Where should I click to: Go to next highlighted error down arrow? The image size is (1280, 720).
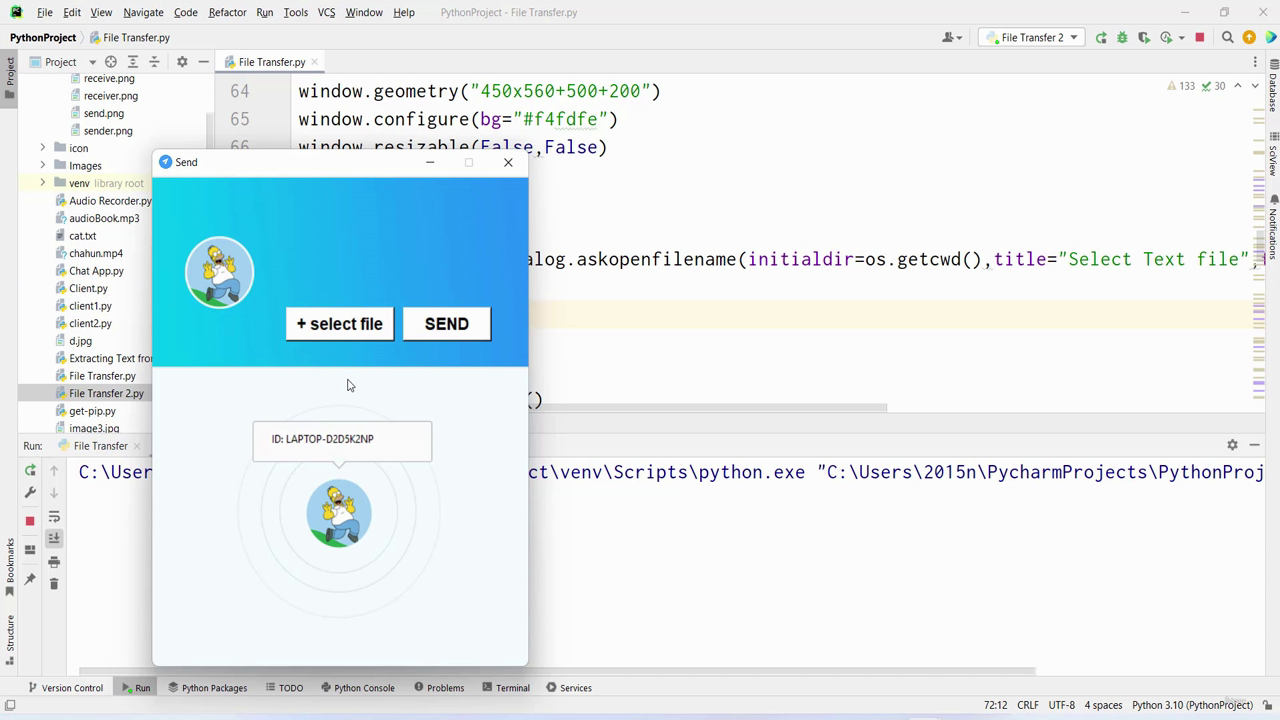(1256, 86)
